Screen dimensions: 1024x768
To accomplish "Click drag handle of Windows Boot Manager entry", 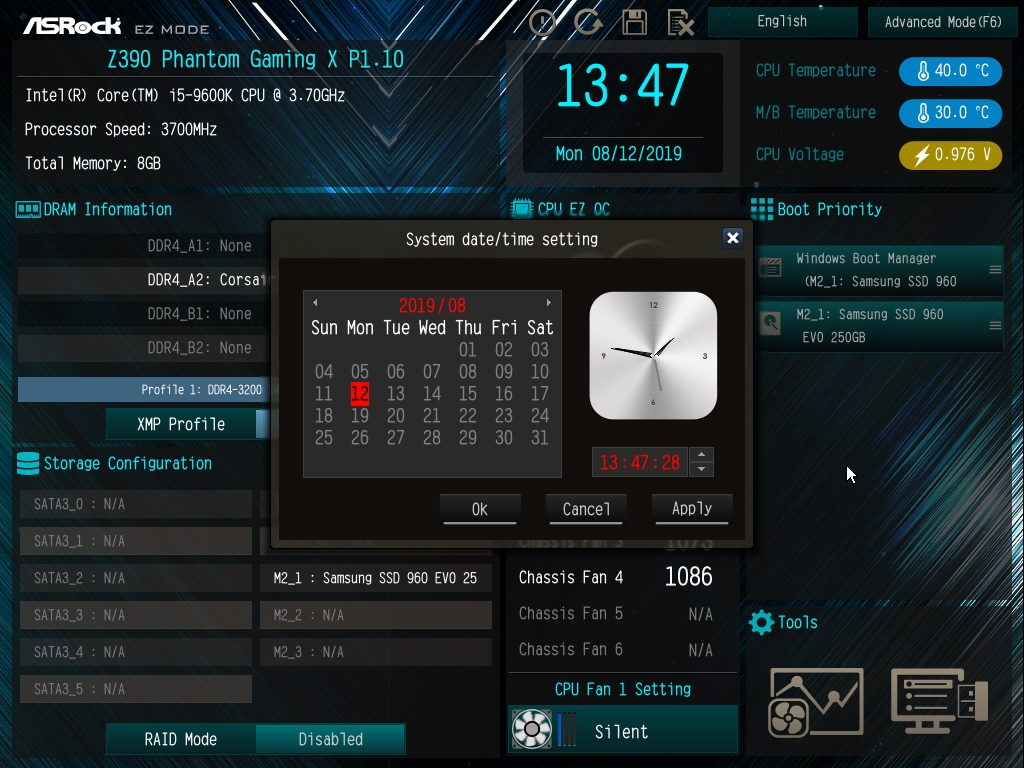I will 995,270.
